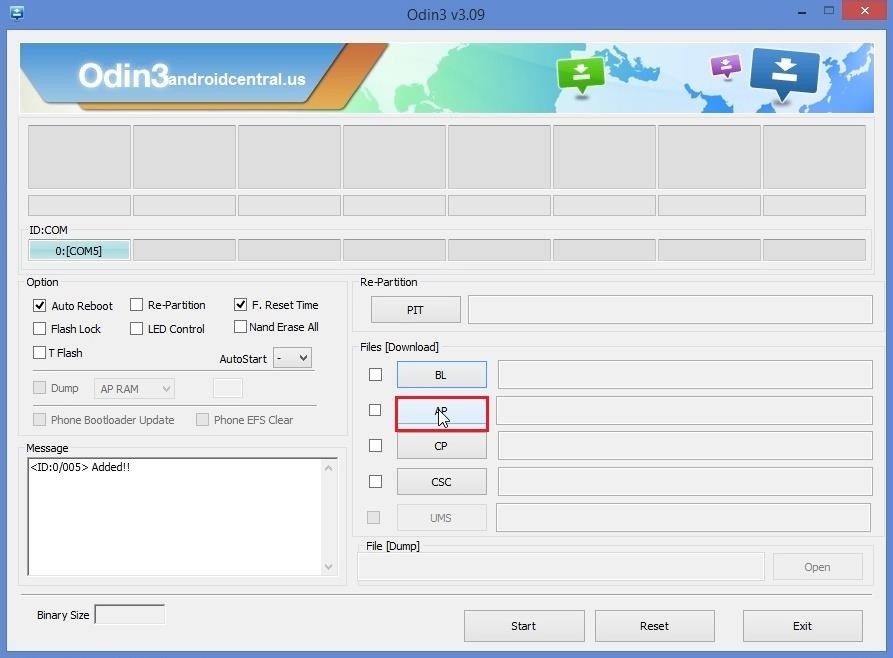Minimize the Odin3 window
The image size is (893, 658).
coord(802,12)
